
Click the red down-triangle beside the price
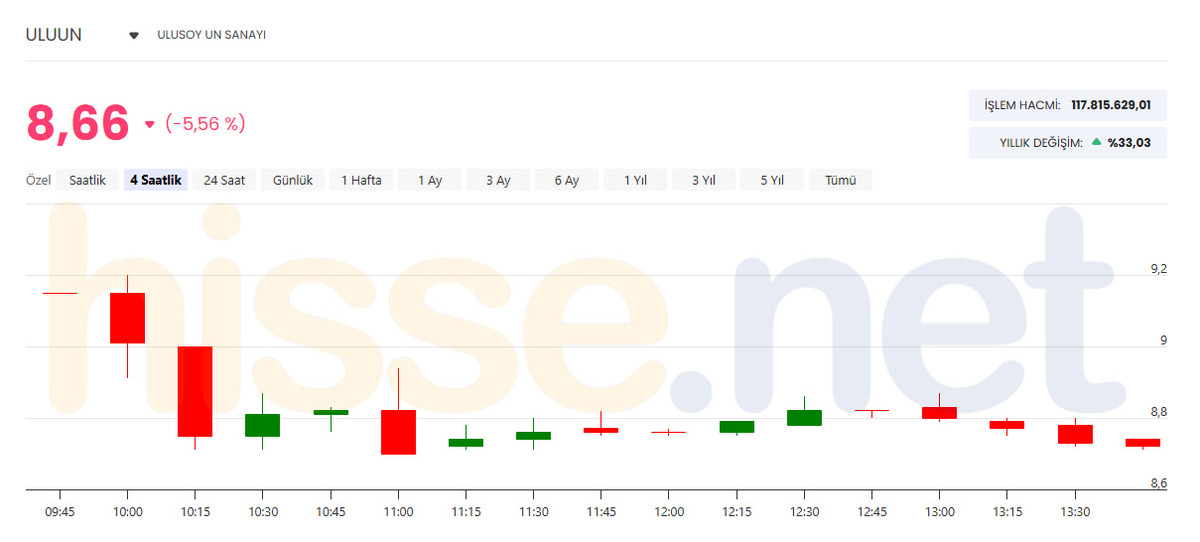(x=150, y=125)
